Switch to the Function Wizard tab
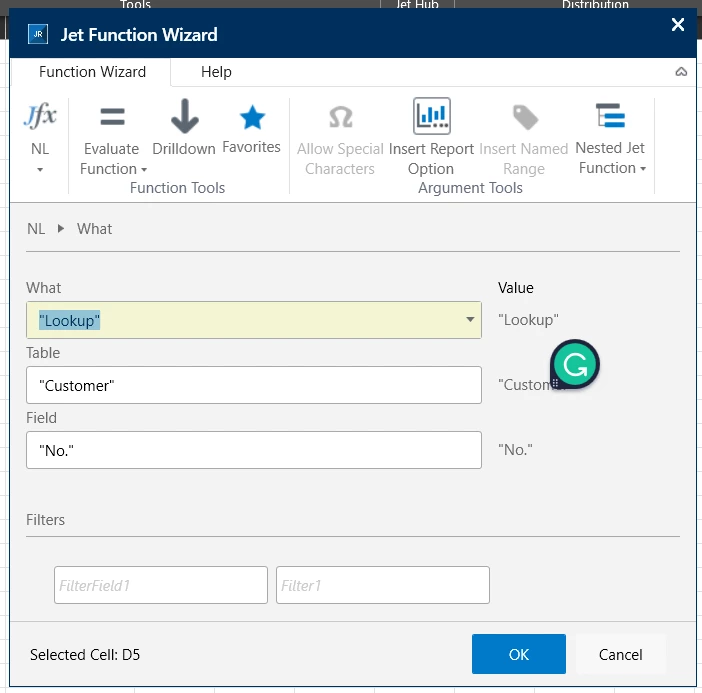Viewport: 702px width, 693px height. tap(92, 72)
